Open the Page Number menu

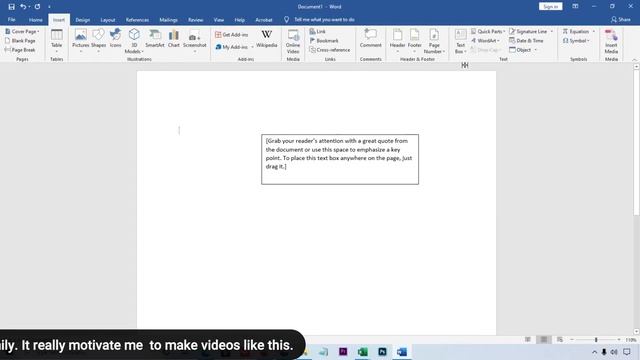434,41
